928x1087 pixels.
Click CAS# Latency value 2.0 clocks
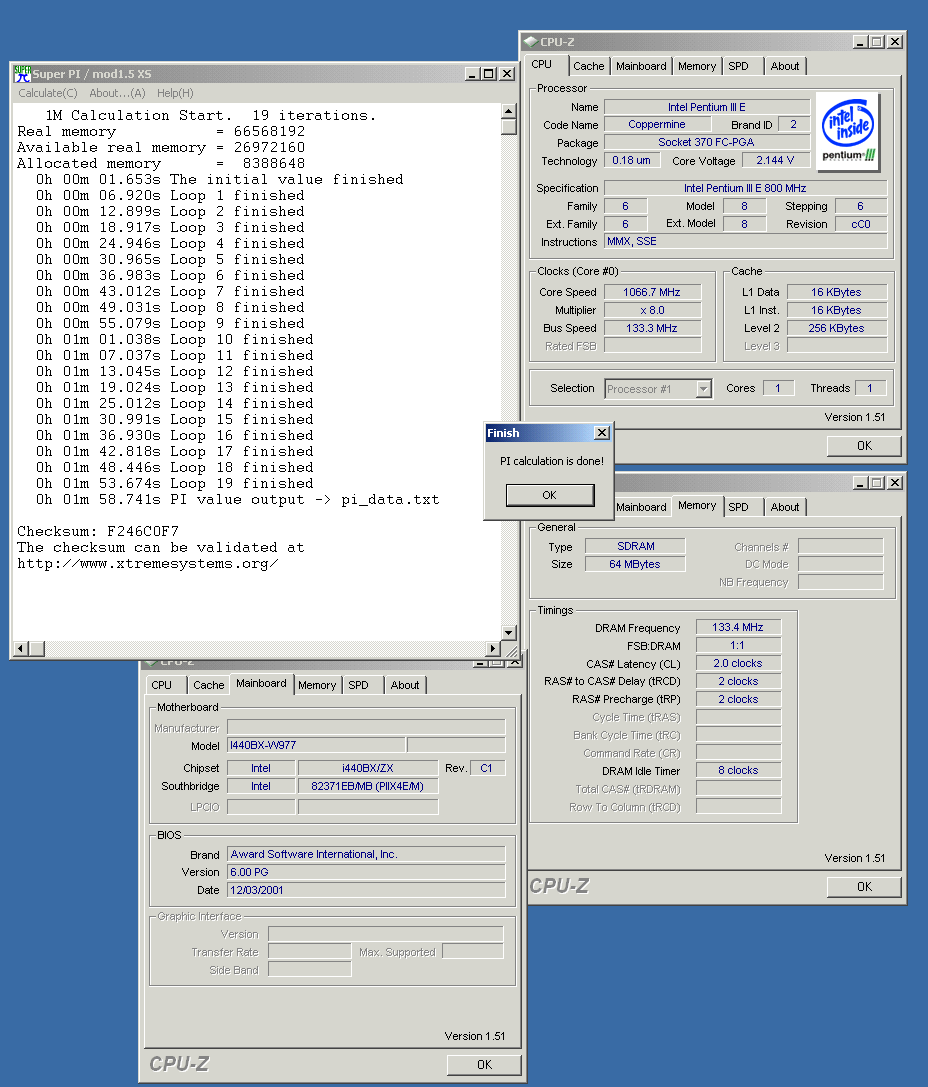(x=738, y=663)
